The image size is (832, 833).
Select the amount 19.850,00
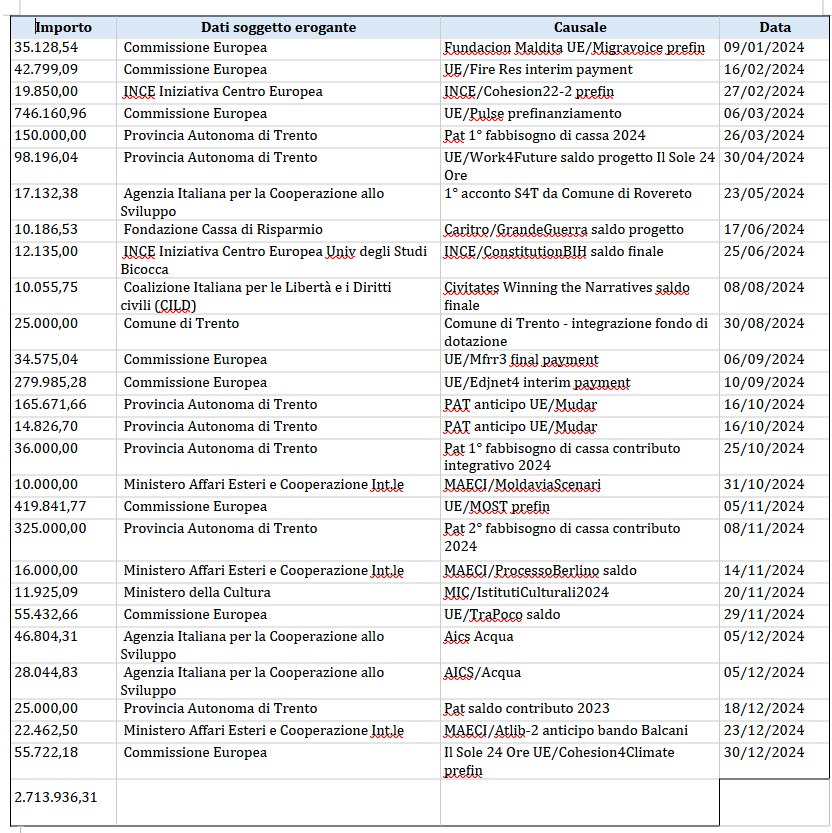[x=46, y=91]
